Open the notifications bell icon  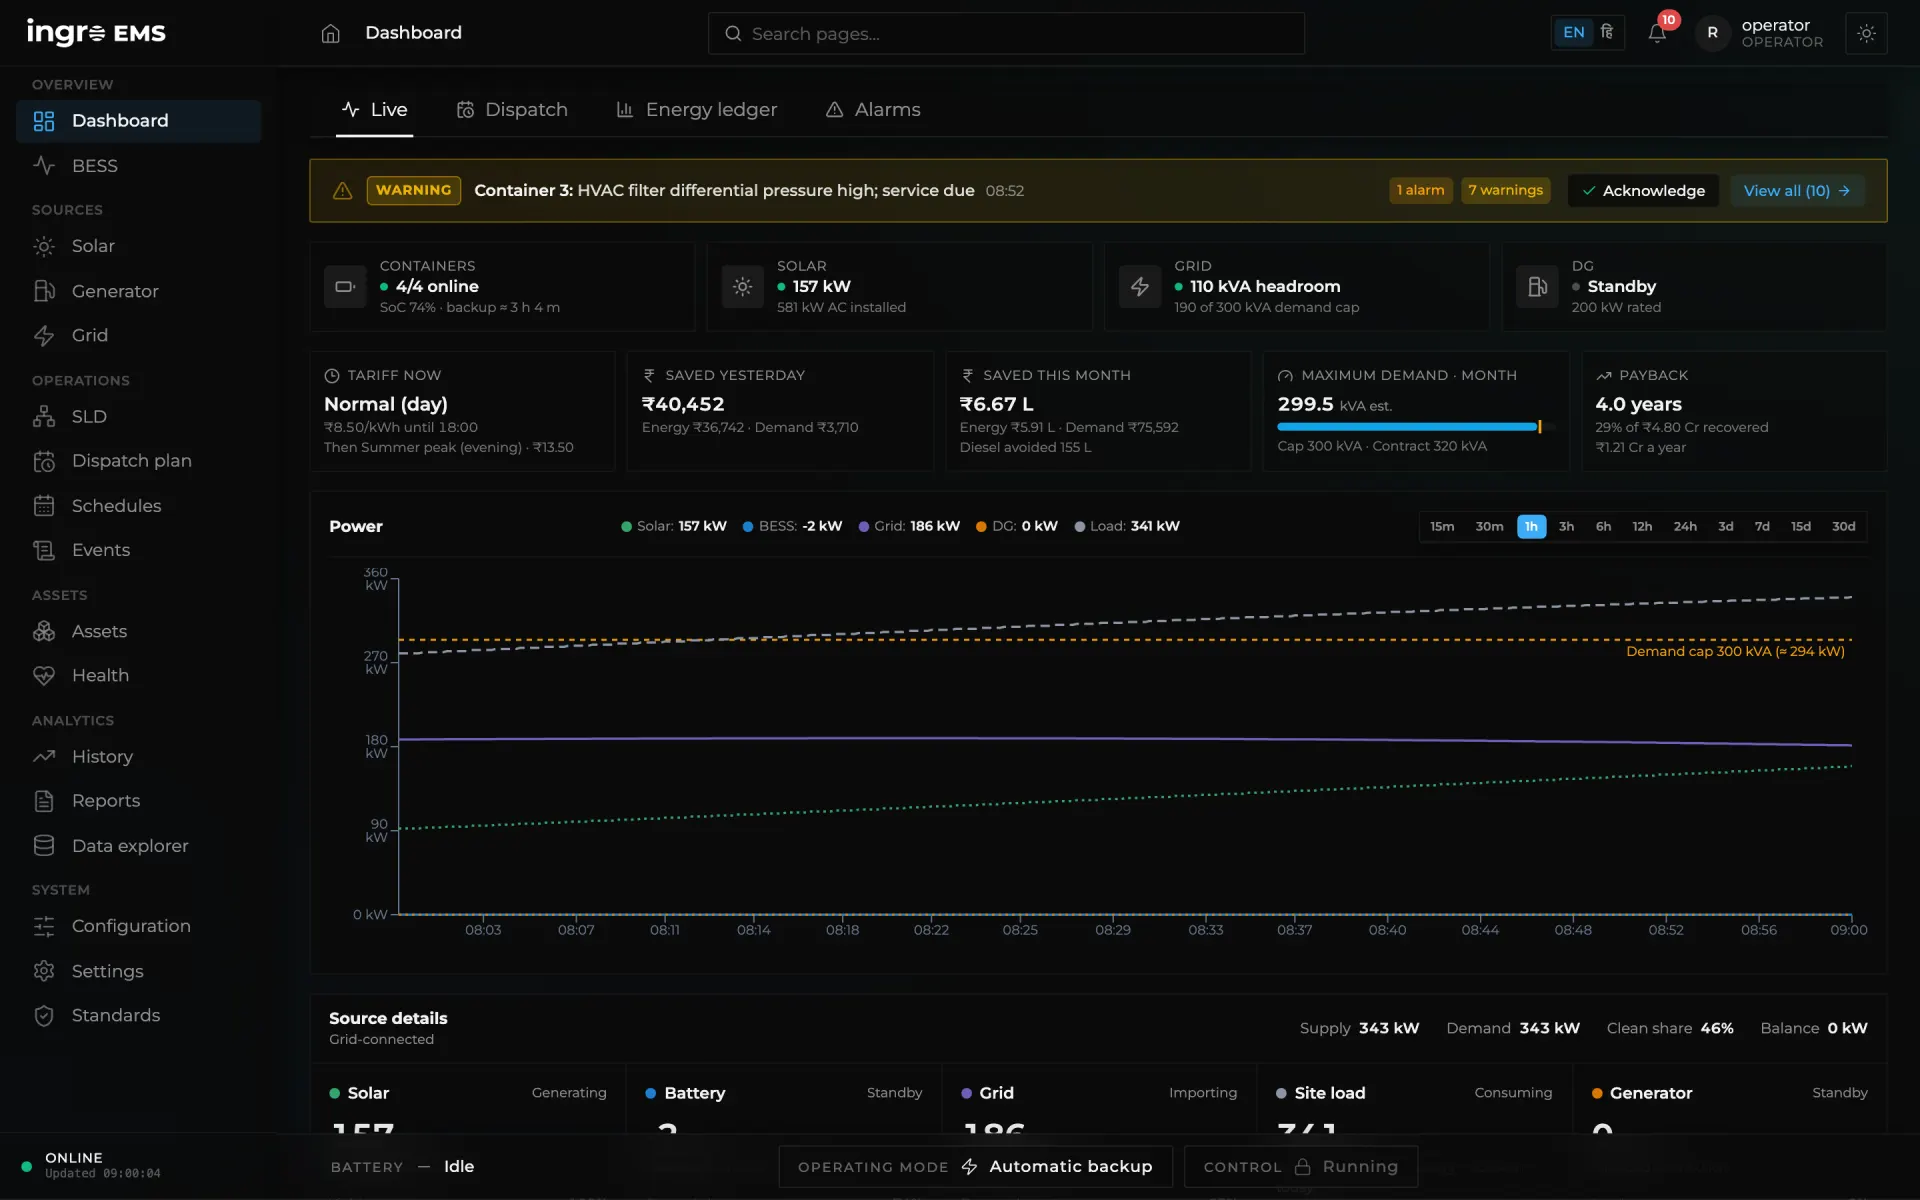1657,33
